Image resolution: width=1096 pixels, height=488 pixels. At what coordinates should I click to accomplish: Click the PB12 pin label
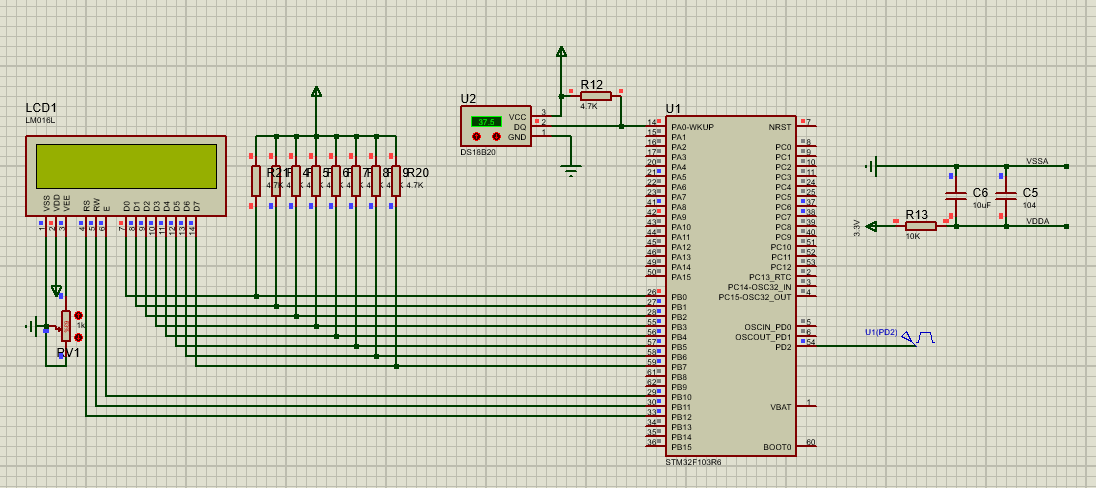coord(682,417)
